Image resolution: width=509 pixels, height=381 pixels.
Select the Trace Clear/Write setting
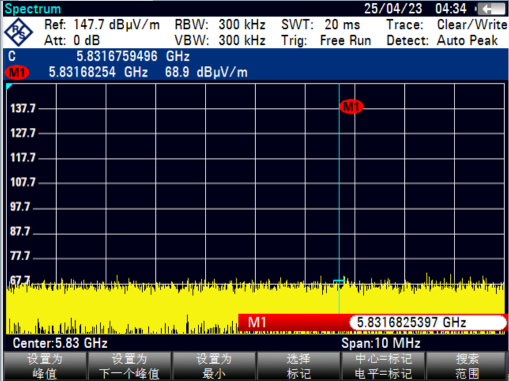(x=447, y=25)
